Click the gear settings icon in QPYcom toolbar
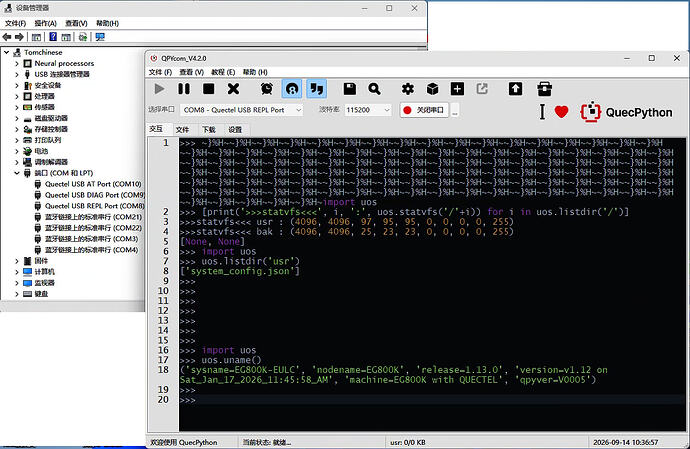Image resolution: width=690 pixels, height=449 pixels. click(x=408, y=89)
